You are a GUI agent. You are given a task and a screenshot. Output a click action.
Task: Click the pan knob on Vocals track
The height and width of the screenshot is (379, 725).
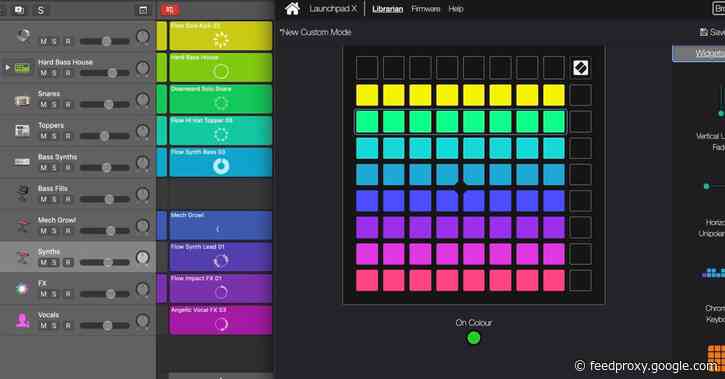142,321
